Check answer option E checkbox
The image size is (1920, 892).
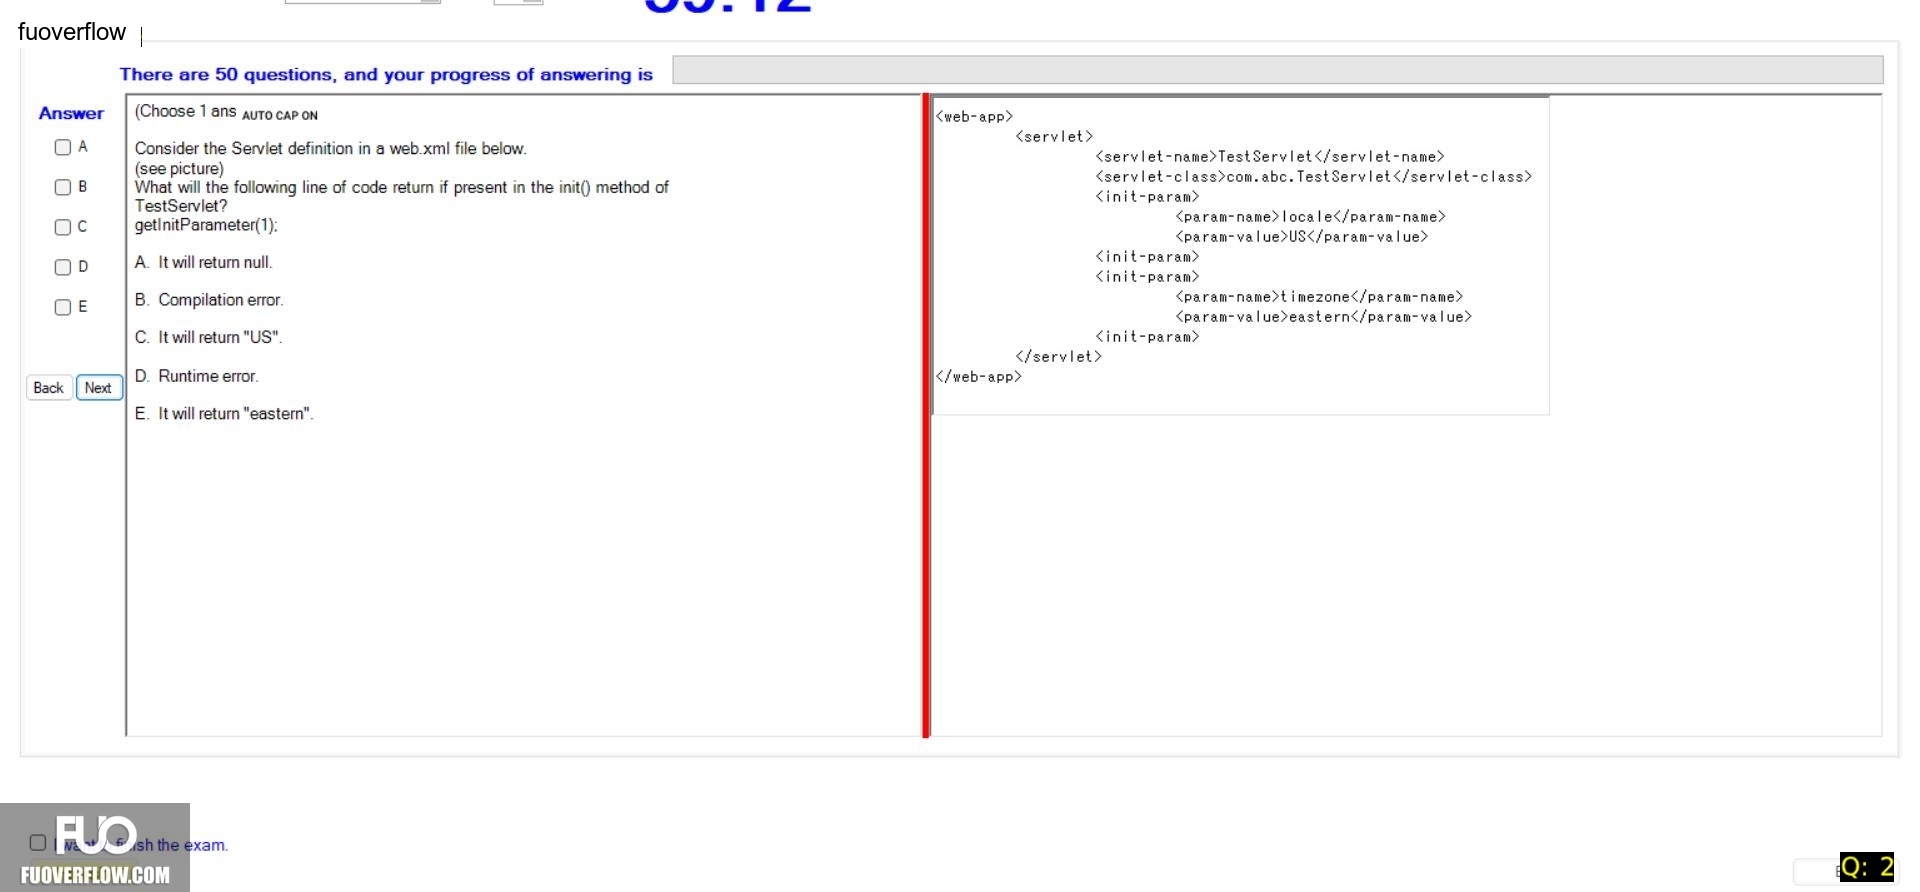[x=63, y=307]
